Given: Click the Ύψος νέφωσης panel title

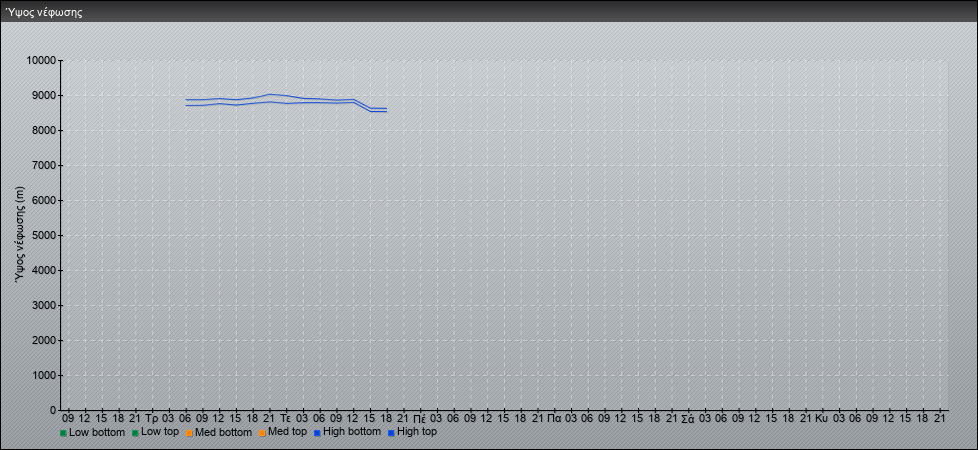Looking at the screenshot, I should click(x=43, y=13).
